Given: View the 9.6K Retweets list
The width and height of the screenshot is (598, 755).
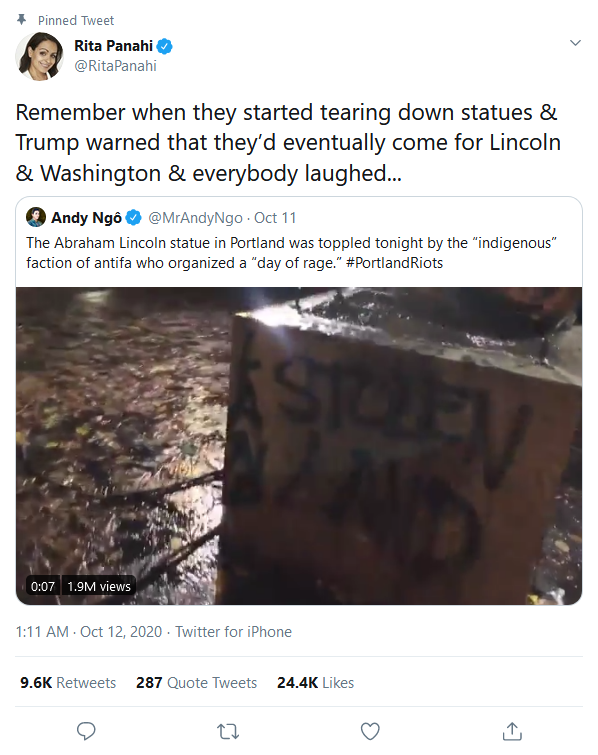Looking at the screenshot, I should coord(68,683).
